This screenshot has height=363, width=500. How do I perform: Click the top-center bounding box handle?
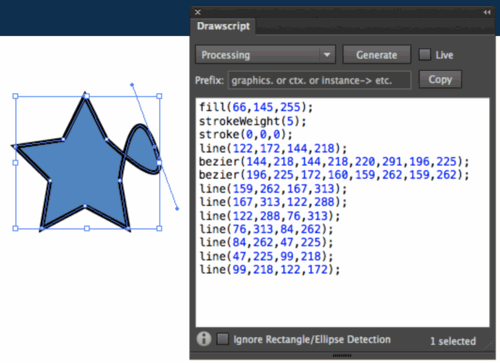(87, 96)
